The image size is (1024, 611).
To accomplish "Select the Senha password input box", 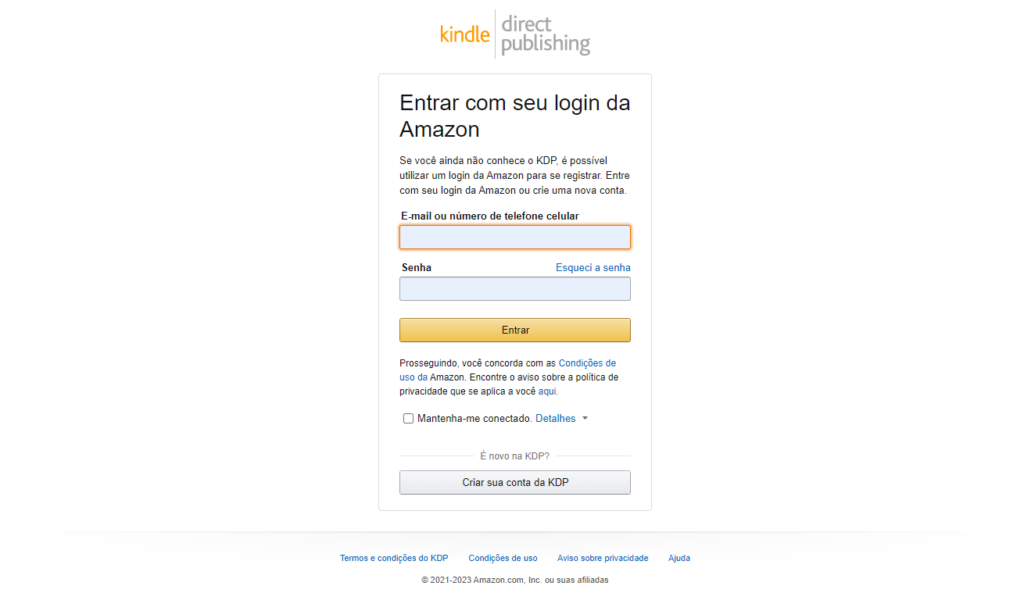I will [515, 289].
